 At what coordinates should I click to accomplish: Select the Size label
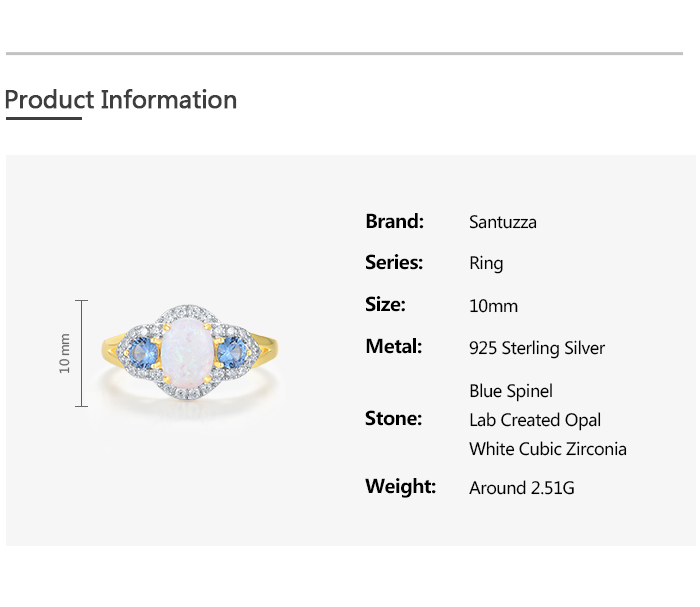385,304
